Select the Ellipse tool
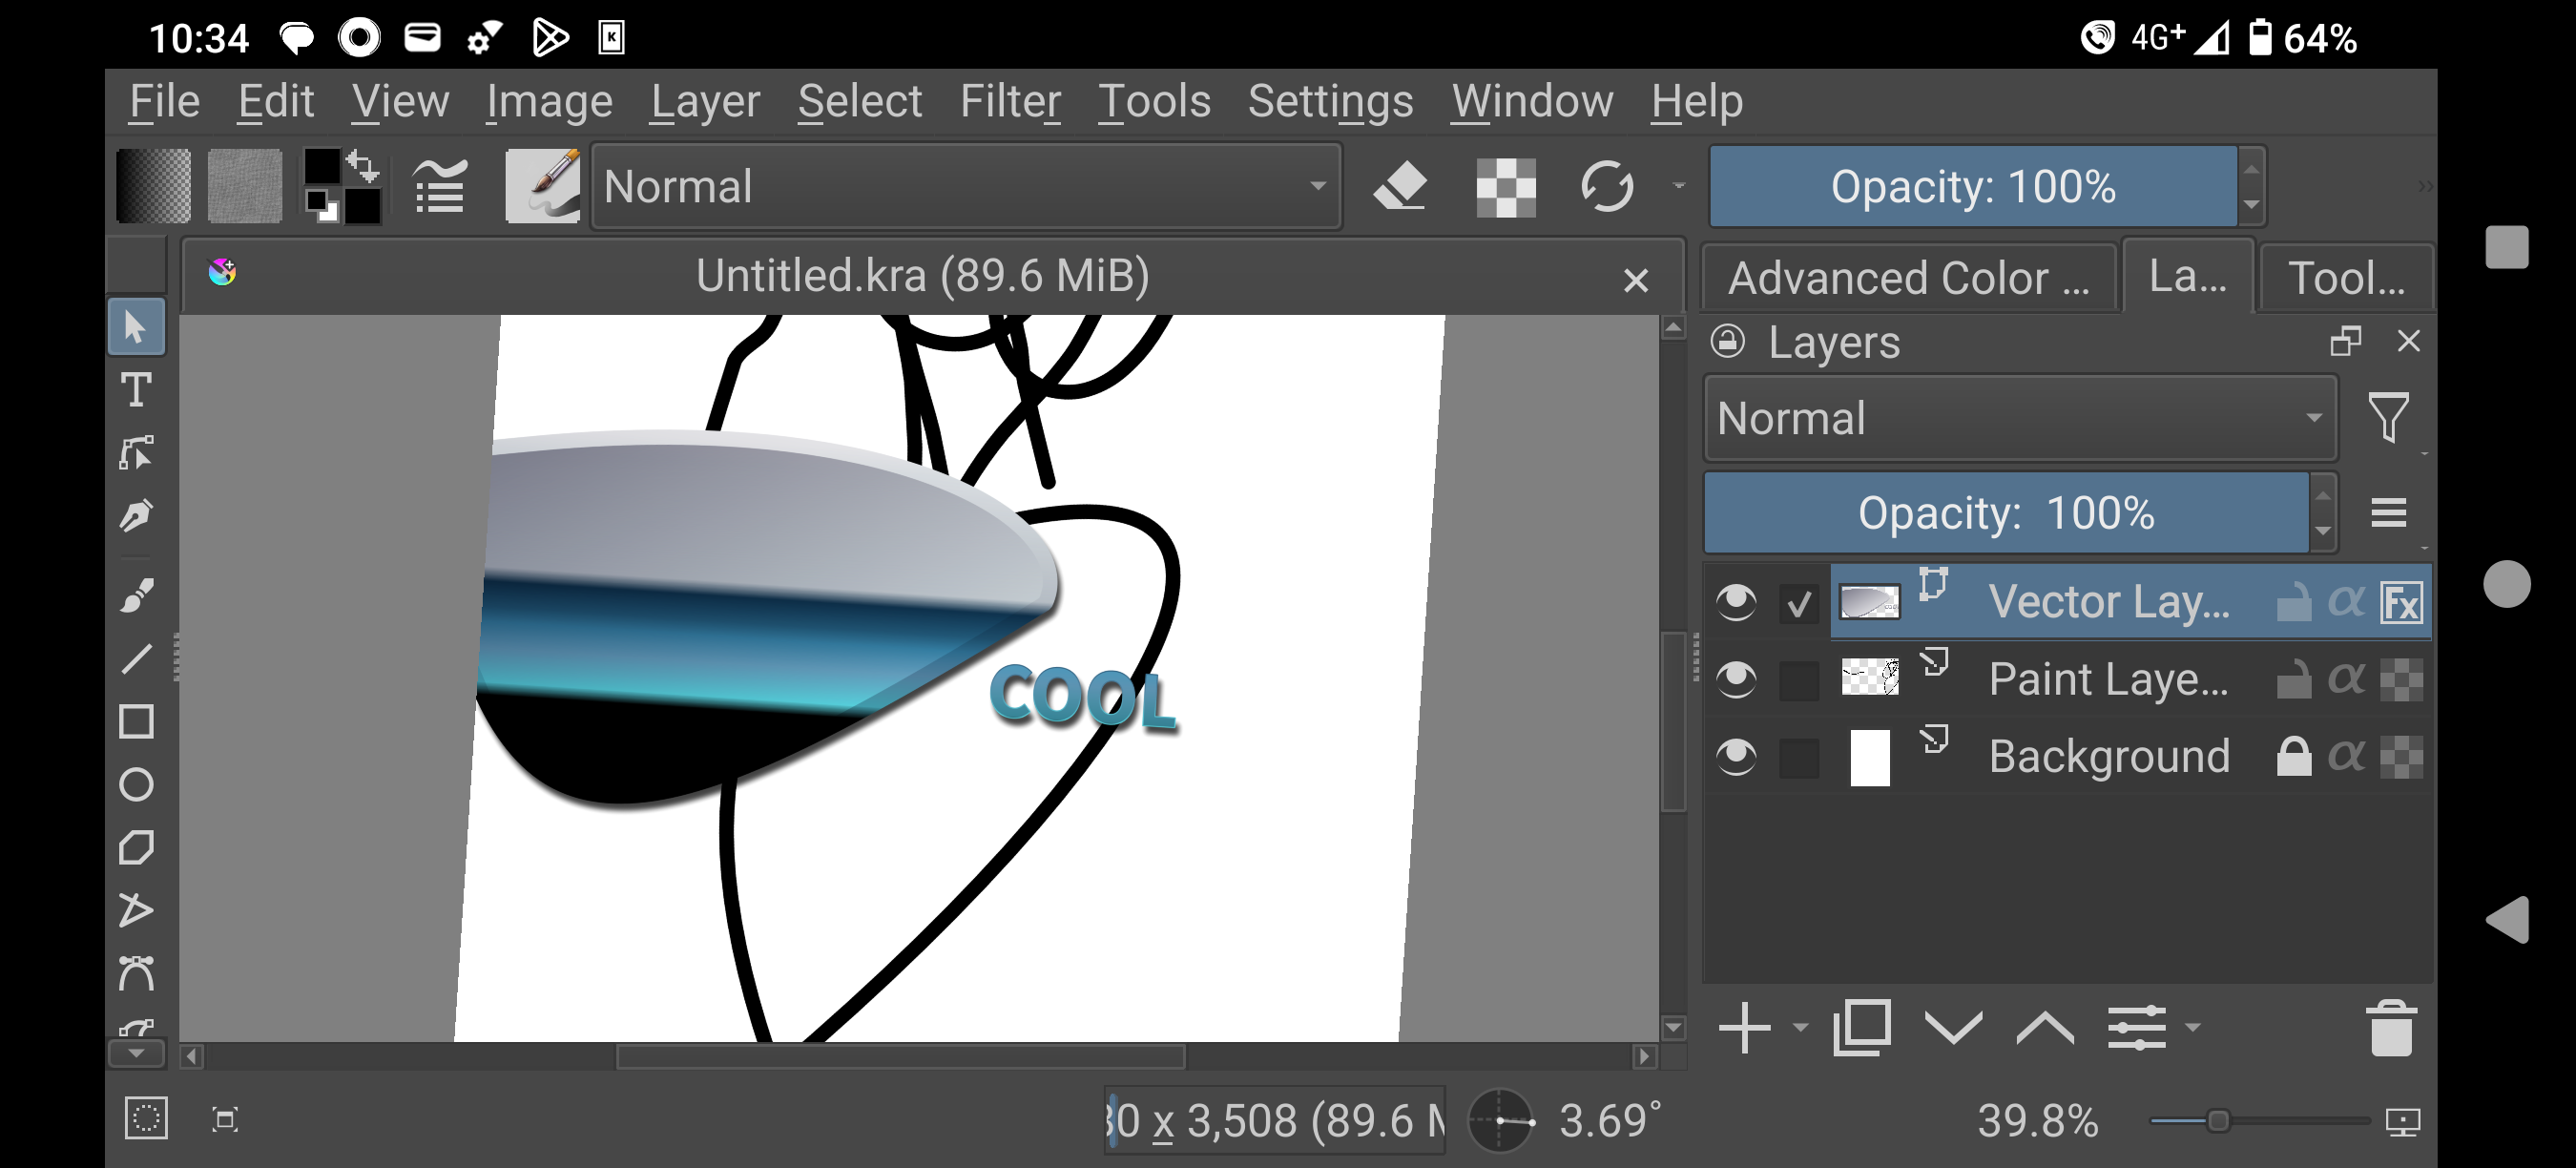 (x=136, y=784)
